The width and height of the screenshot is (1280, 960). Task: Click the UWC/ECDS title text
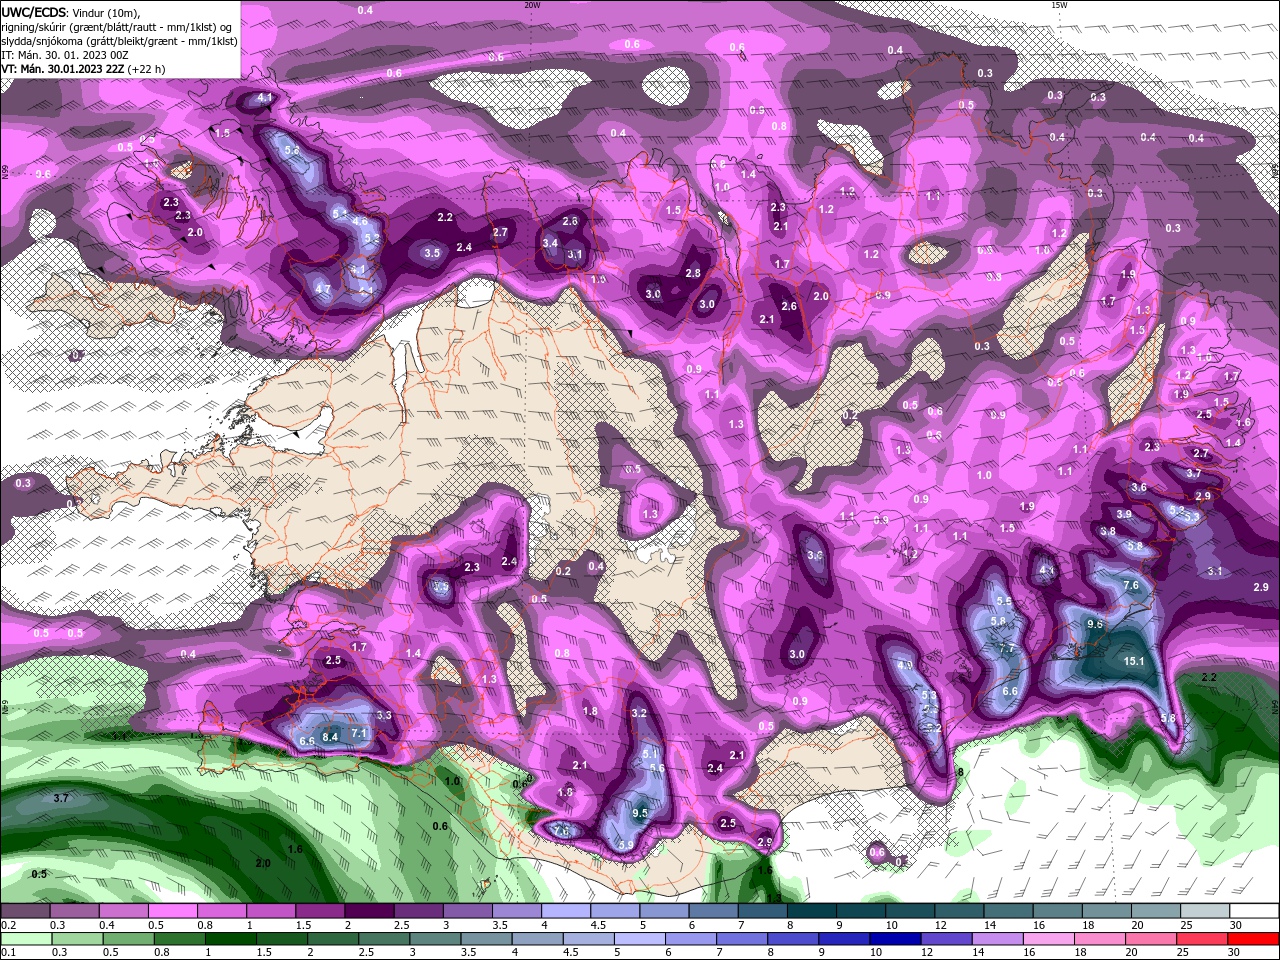(x=34, y=12)
